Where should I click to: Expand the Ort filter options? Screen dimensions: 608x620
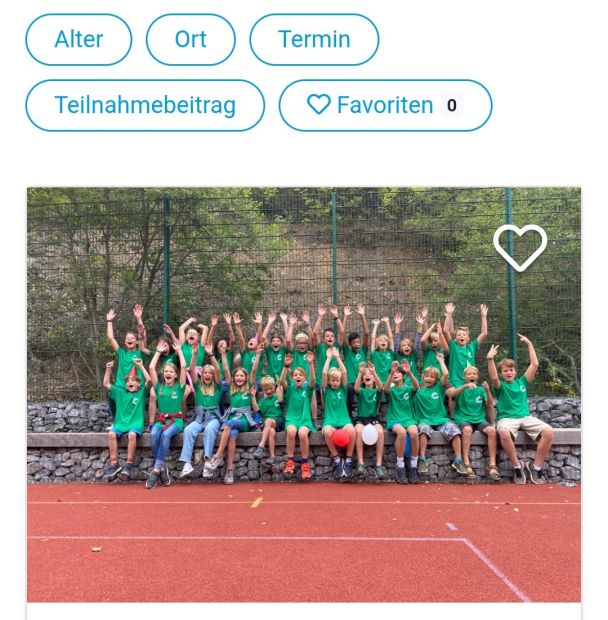tap(191, 40)
